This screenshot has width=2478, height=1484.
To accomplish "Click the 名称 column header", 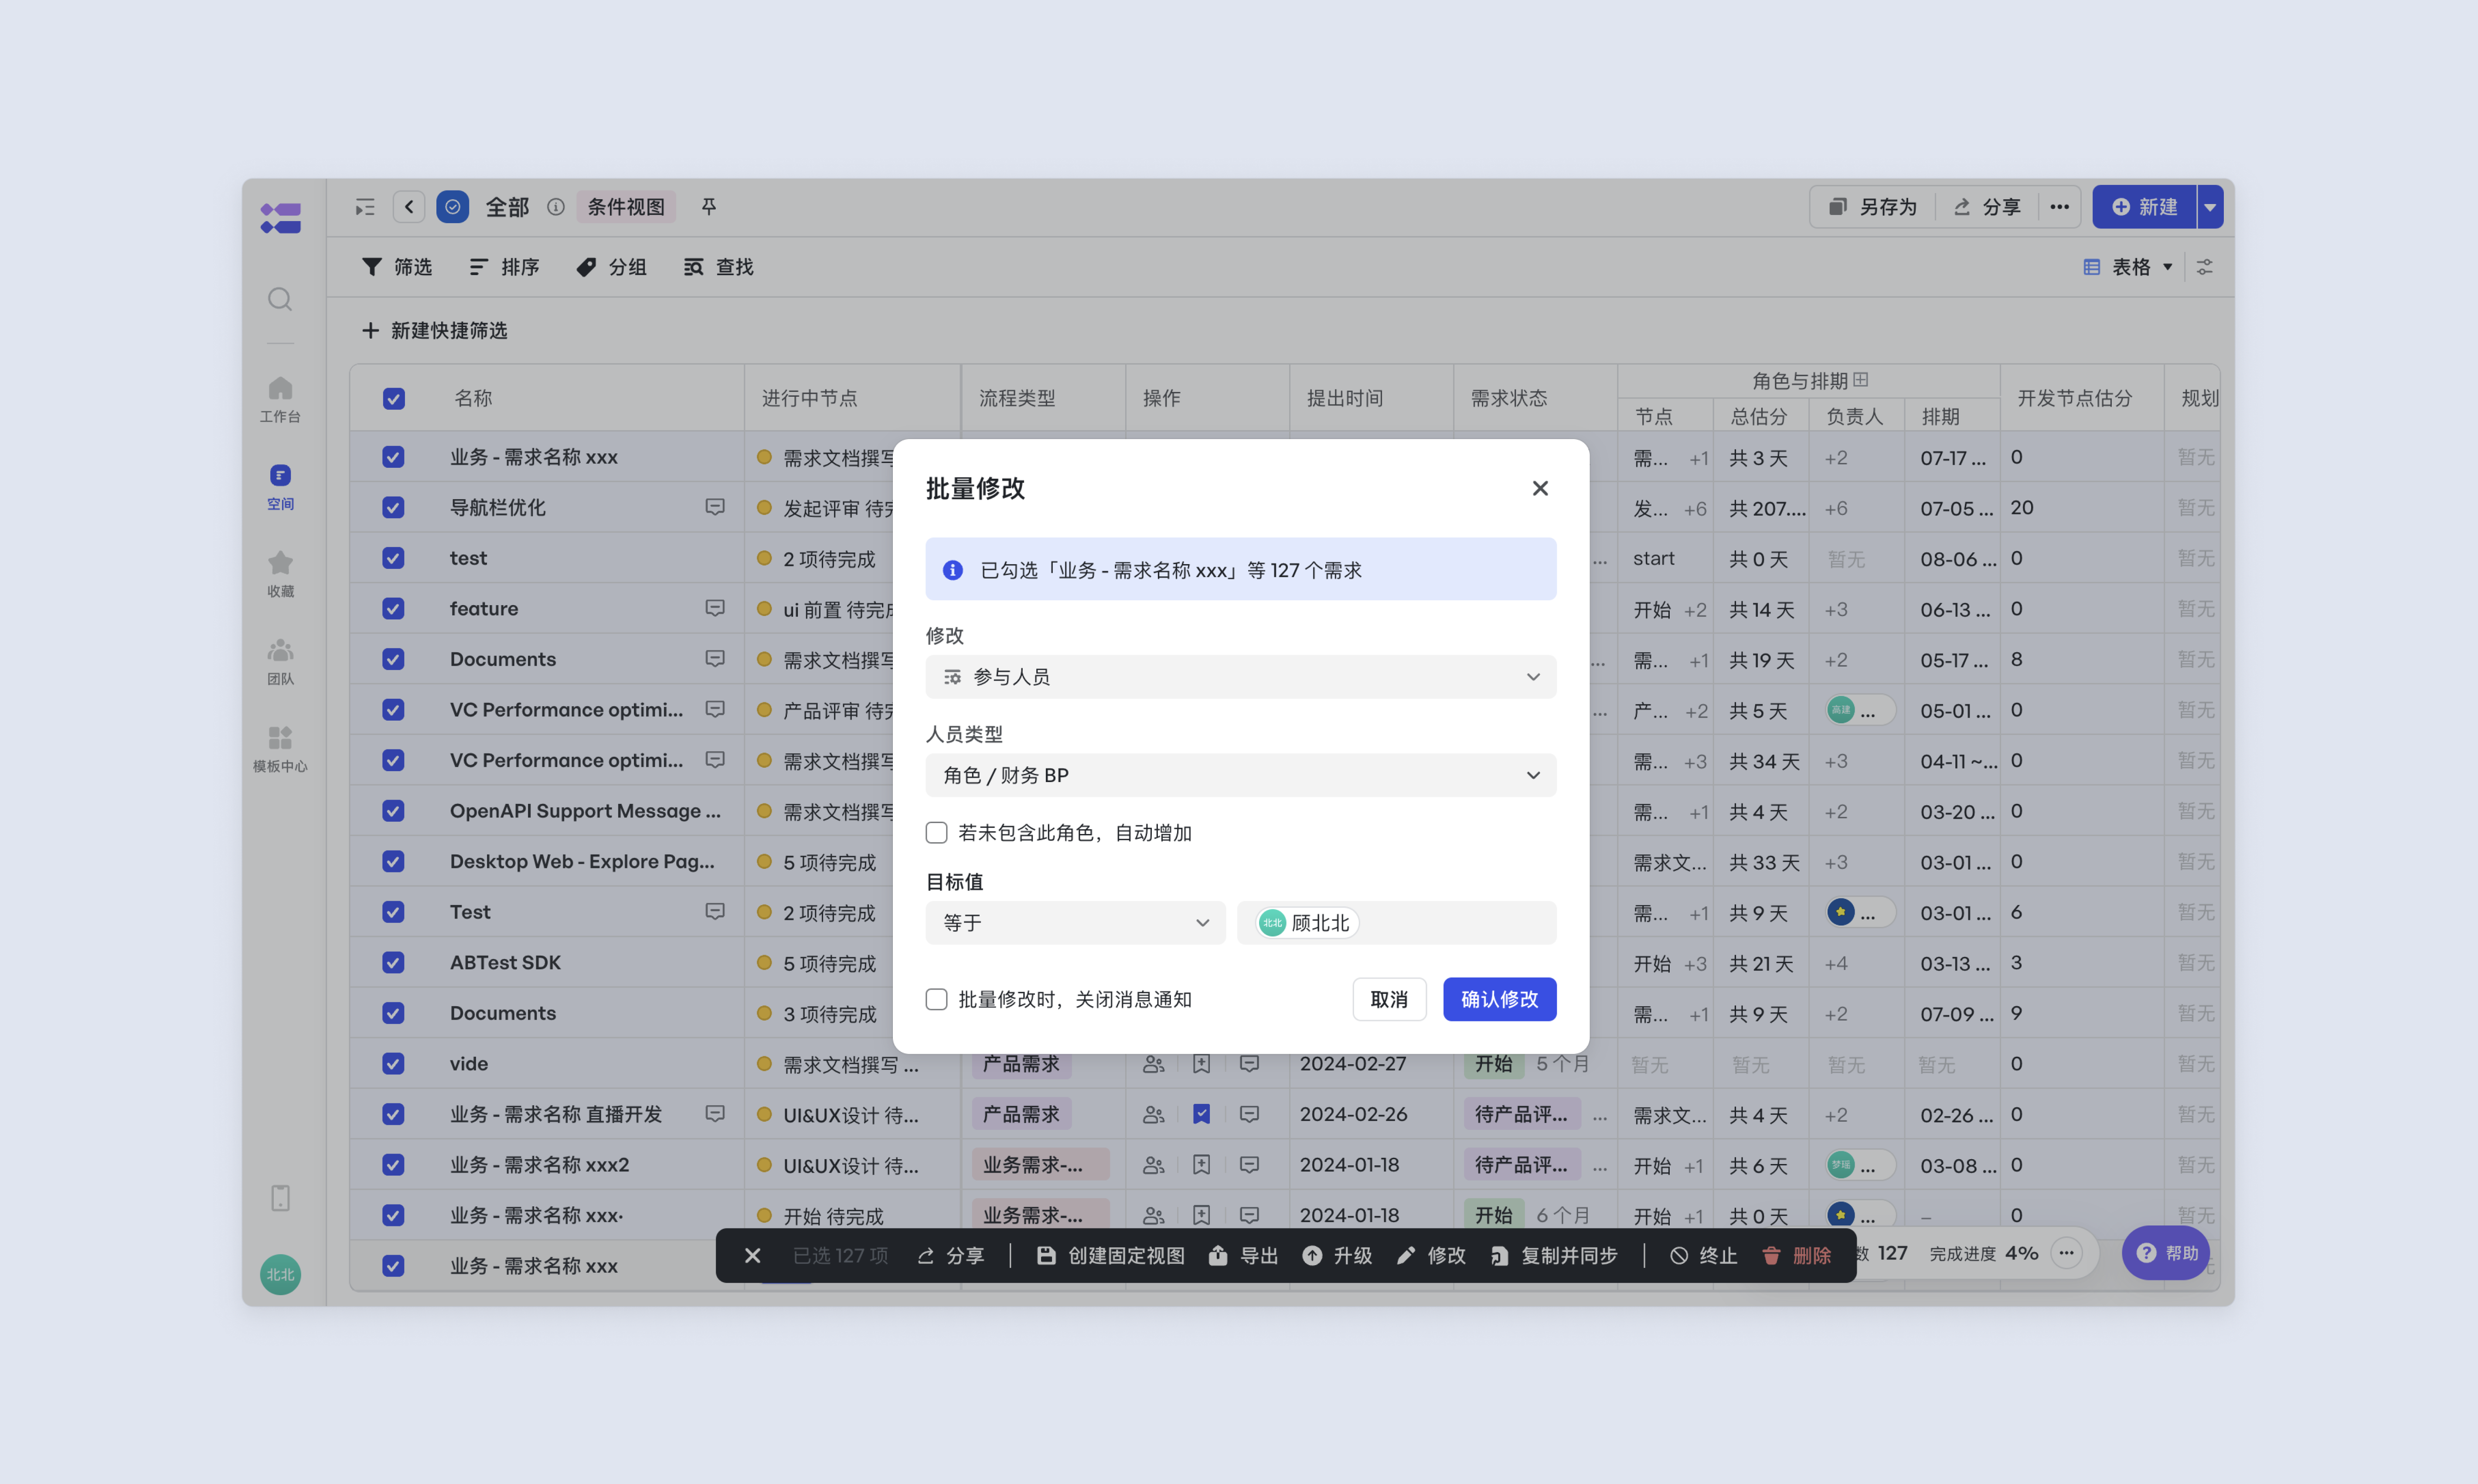I will [x=473, y=398].
